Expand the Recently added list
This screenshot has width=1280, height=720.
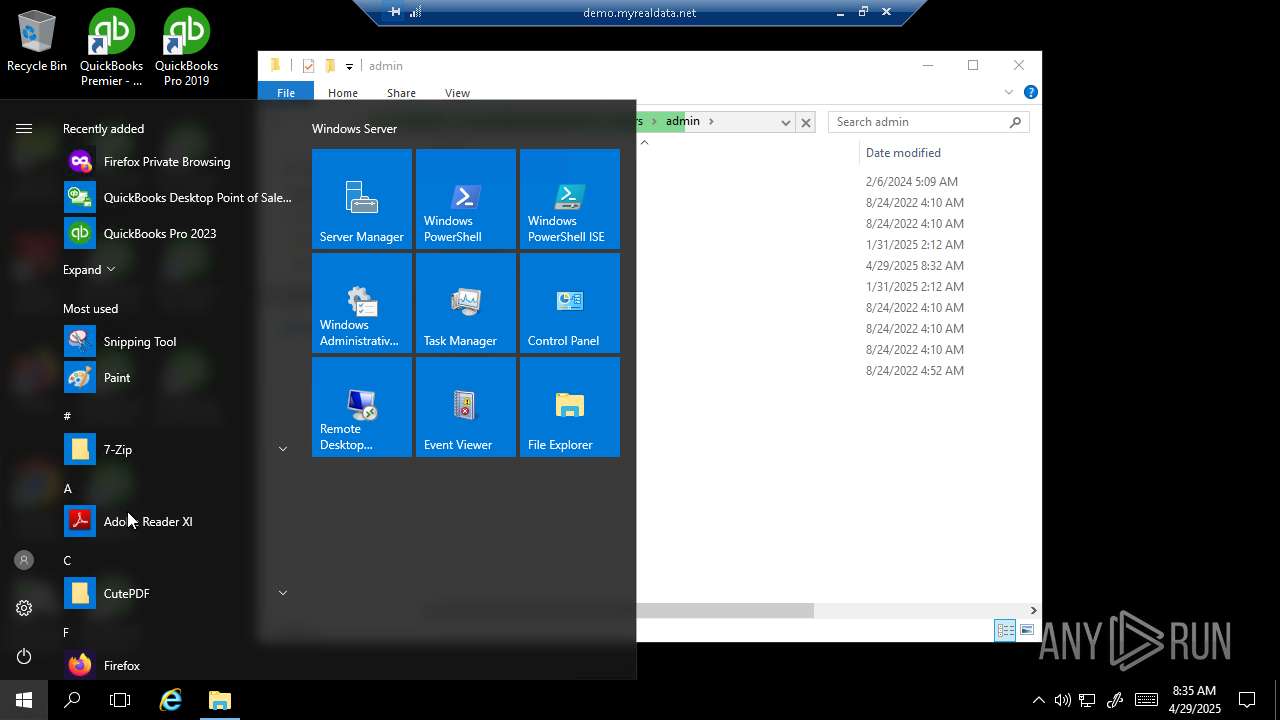pos(89,270)
